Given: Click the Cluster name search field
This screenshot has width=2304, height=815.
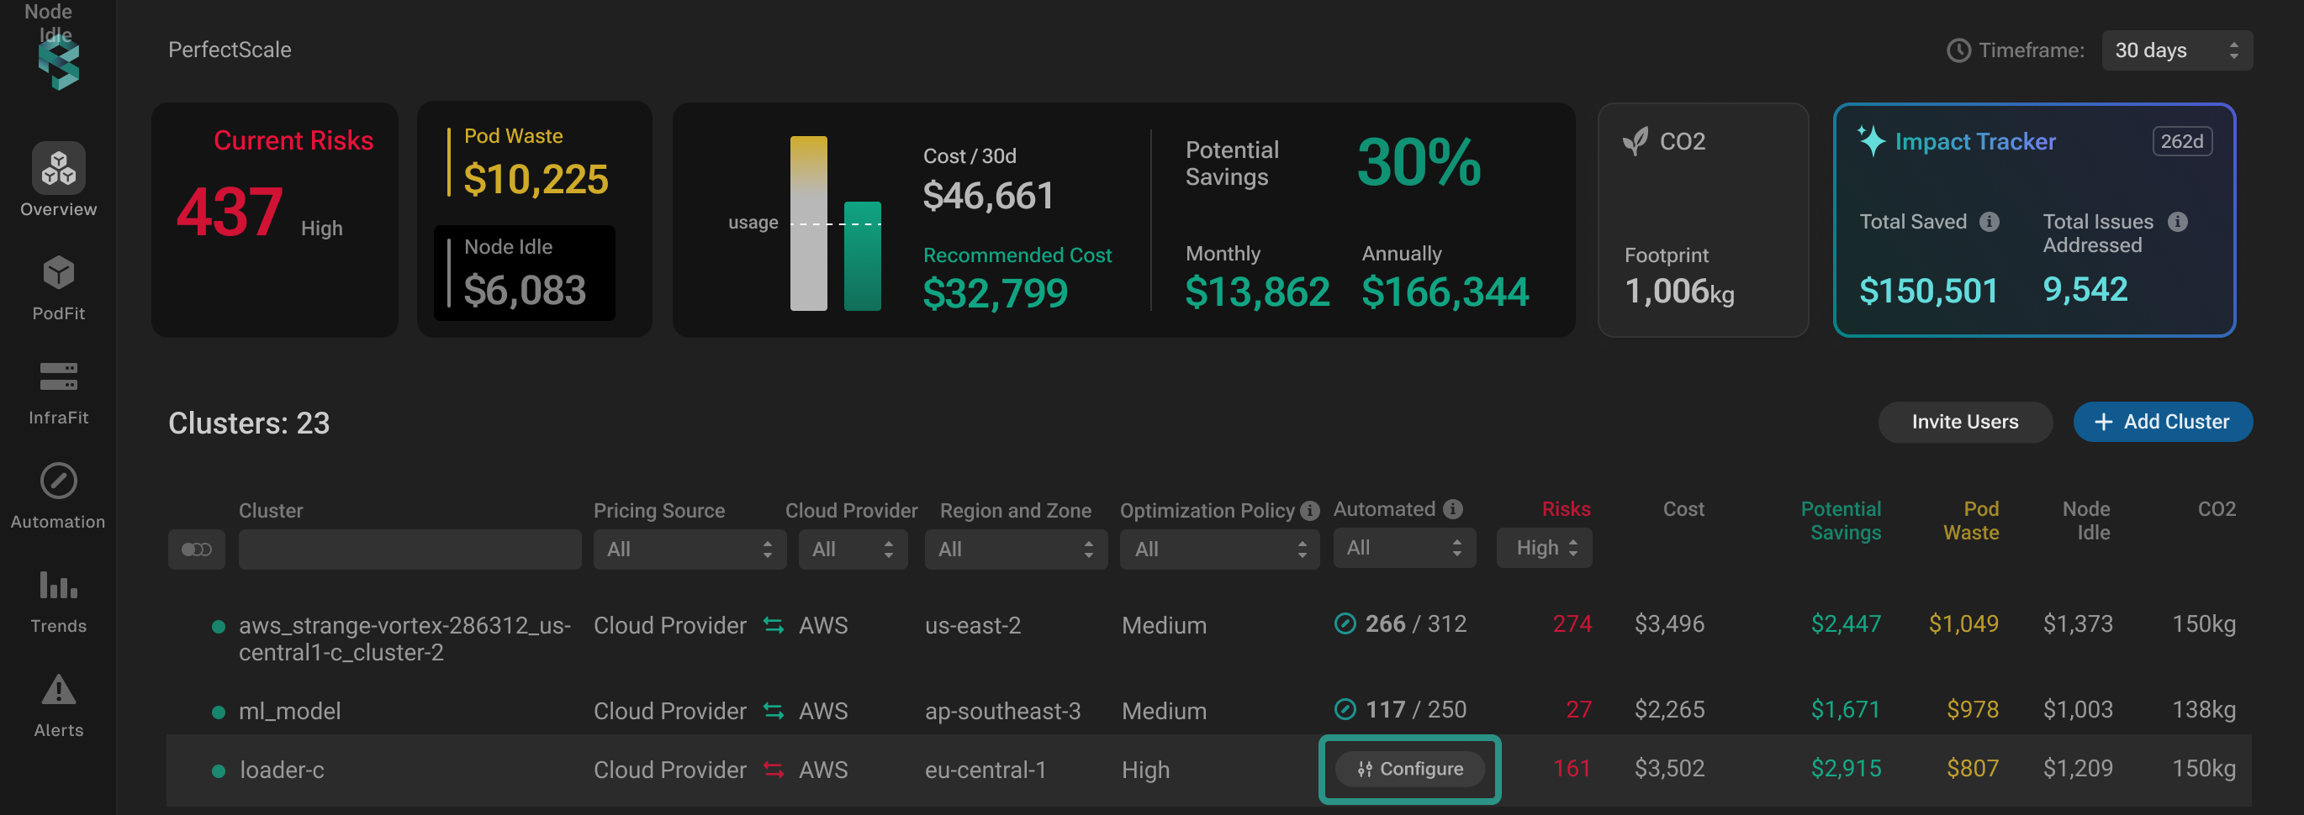Looking at the screenshot, I should [x=410, y=549].
